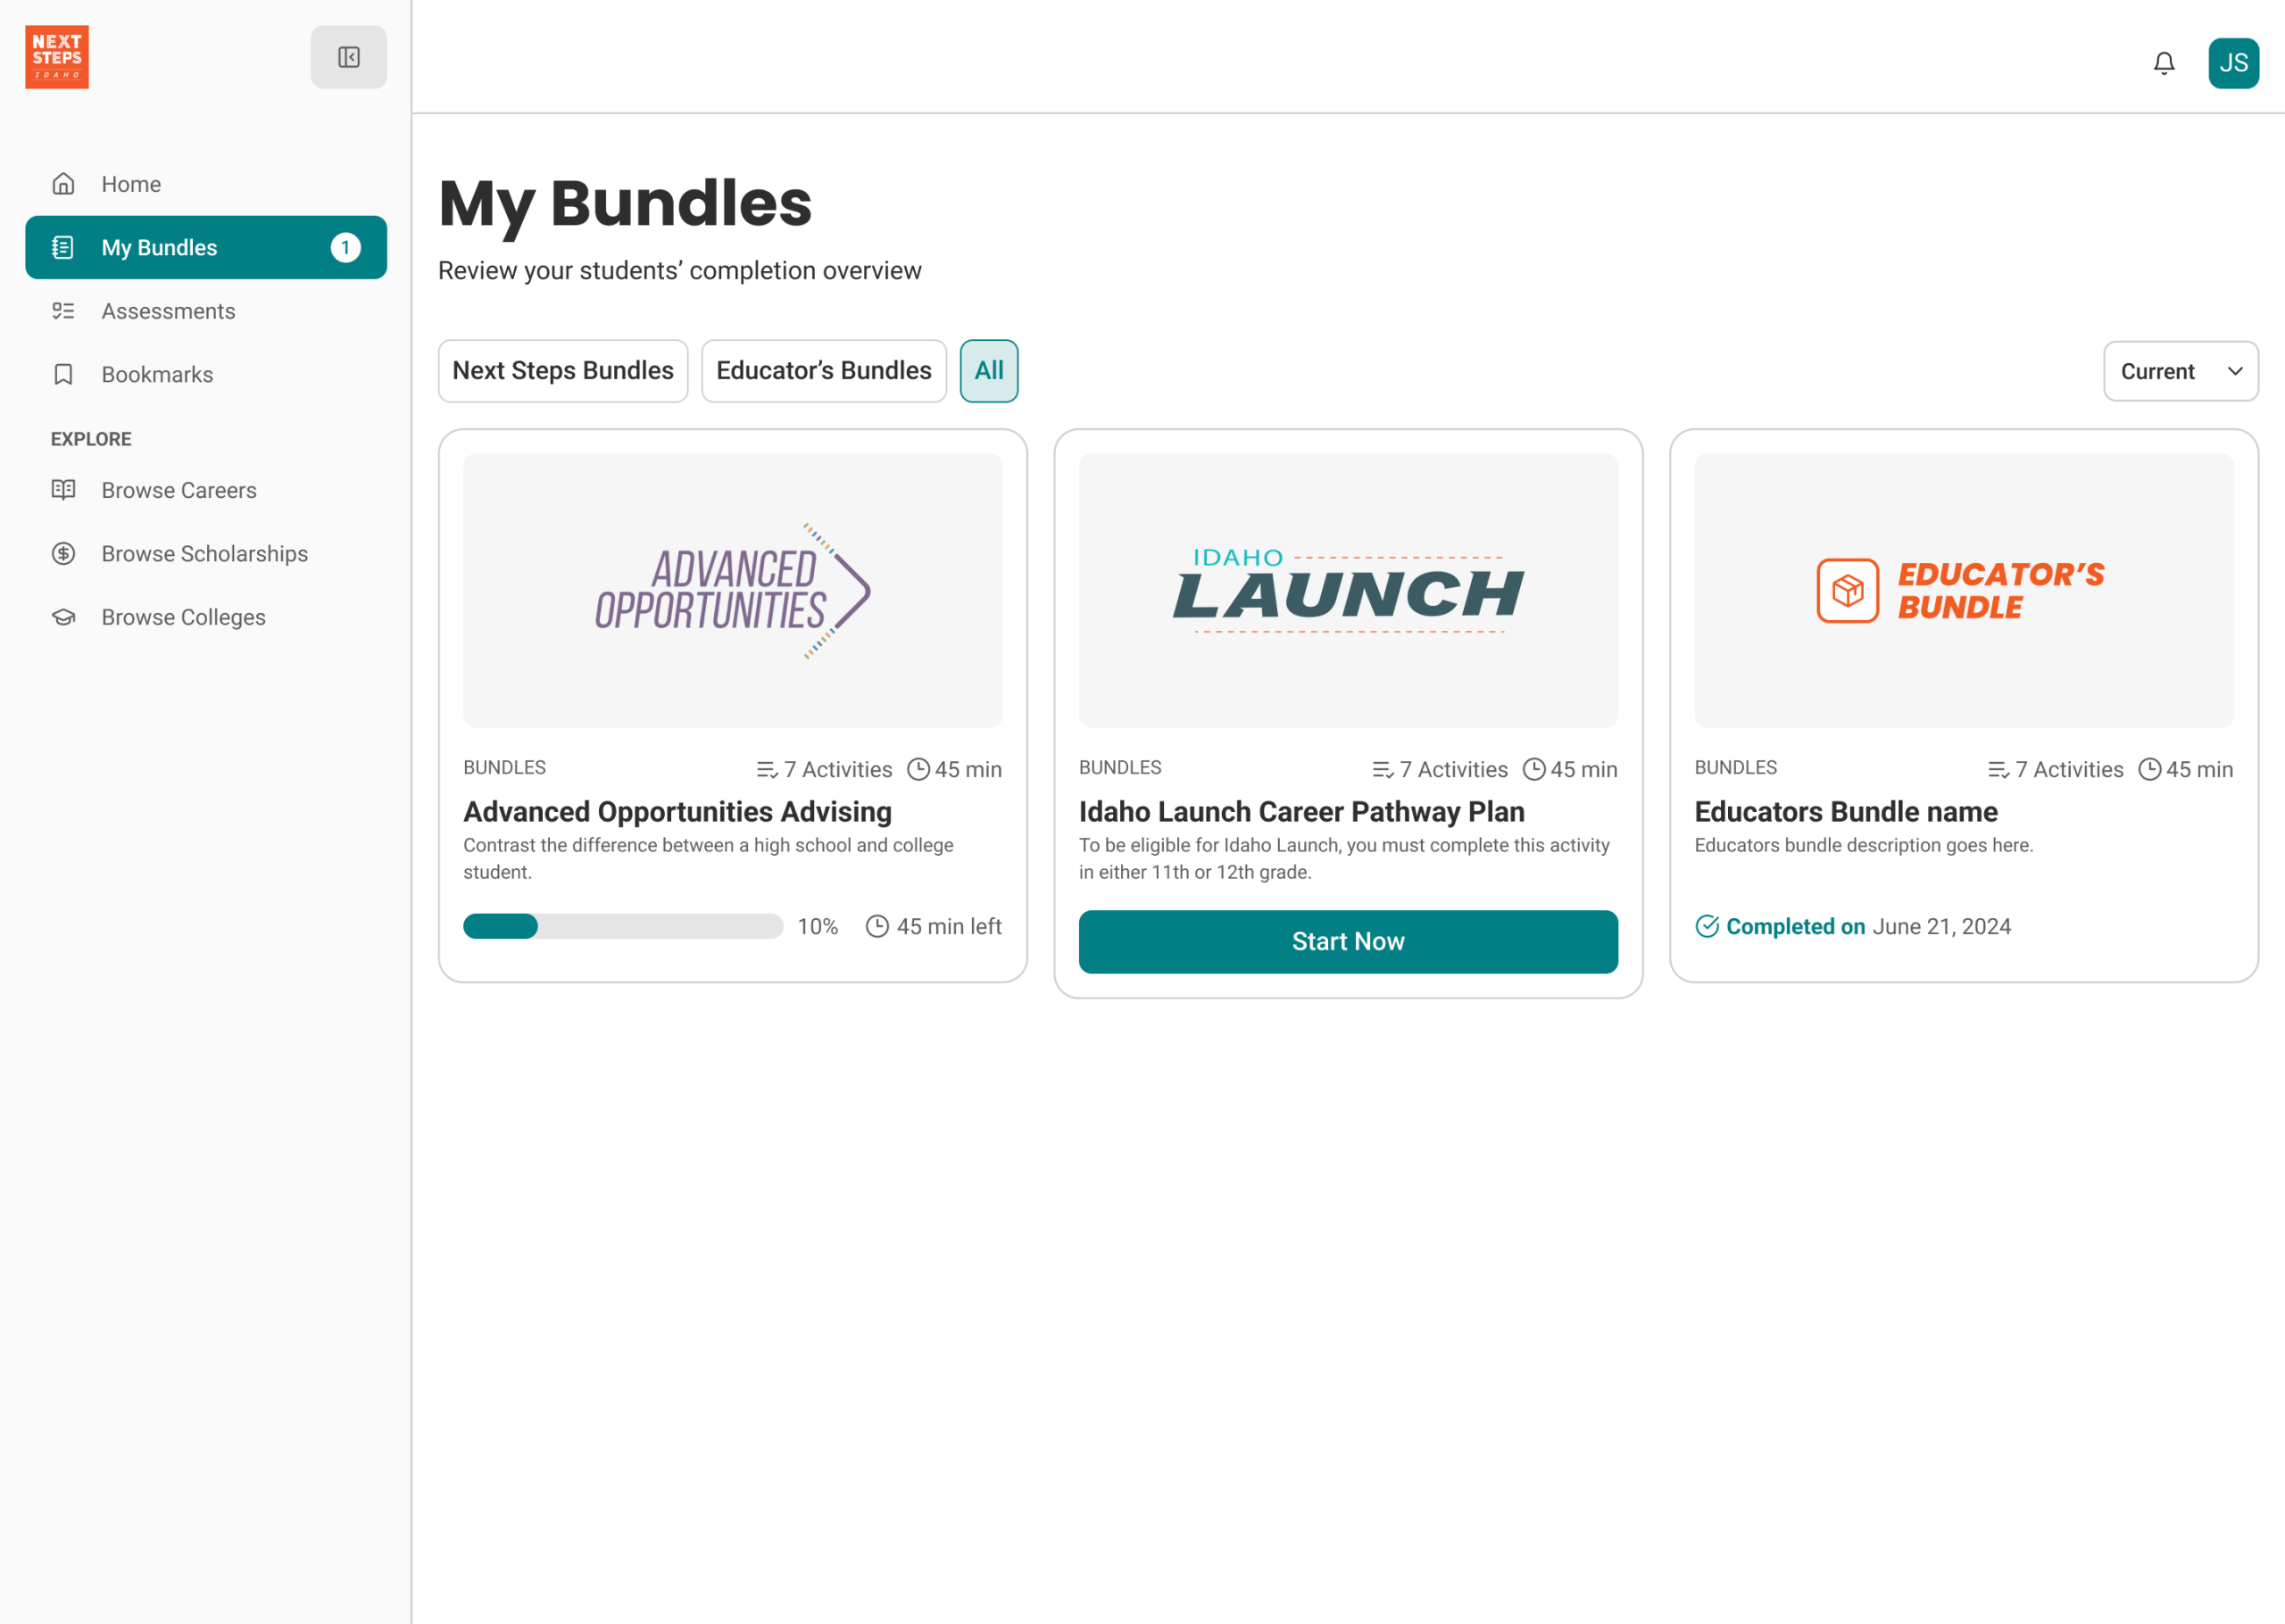
Task: Toggle the Educator's Bundles filter
Action: coord(823,371)
